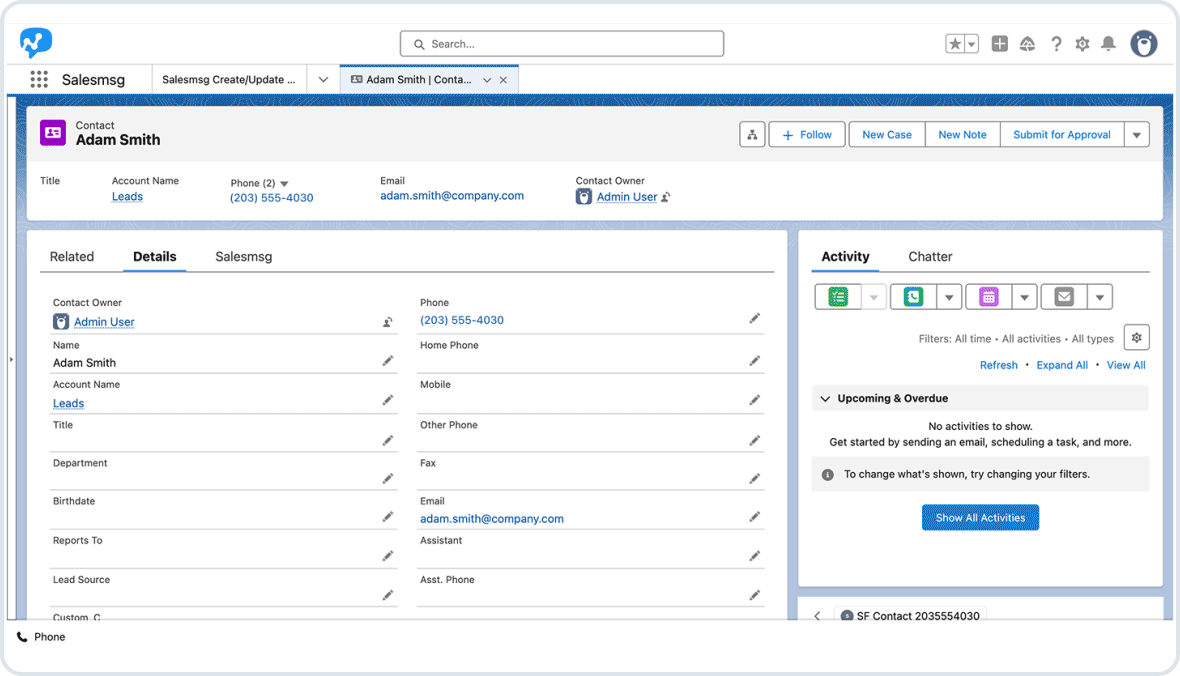Open the Email dropdown arrow
1180x676 pixels.
(1099, 297)
